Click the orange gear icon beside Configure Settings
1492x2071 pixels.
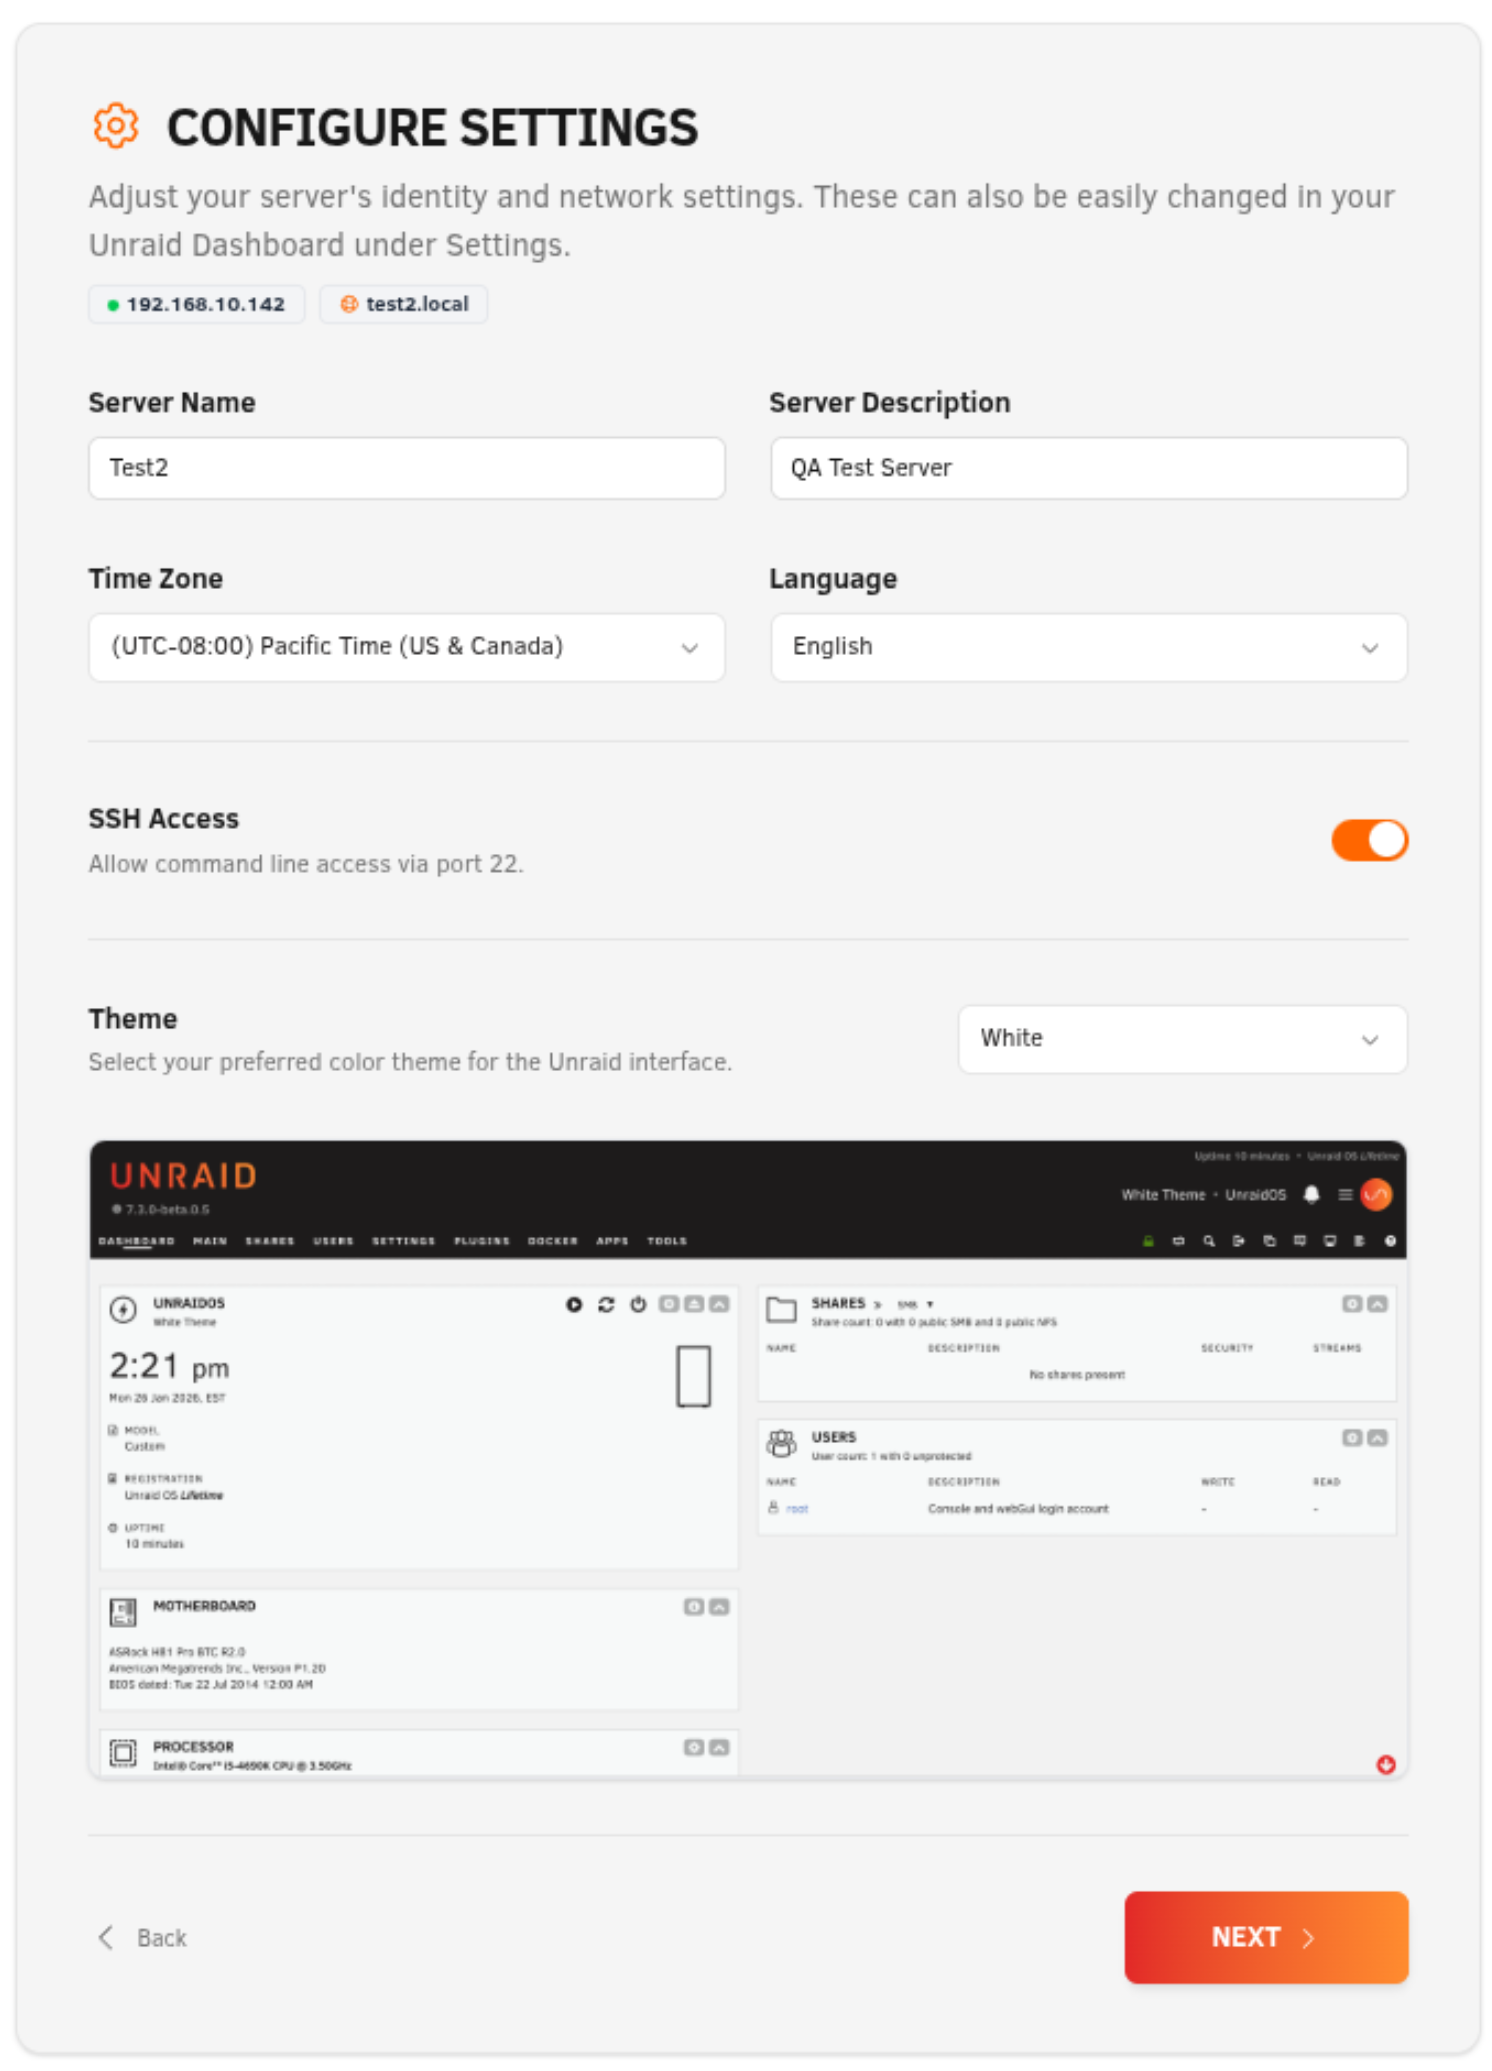tap(116, 127)
